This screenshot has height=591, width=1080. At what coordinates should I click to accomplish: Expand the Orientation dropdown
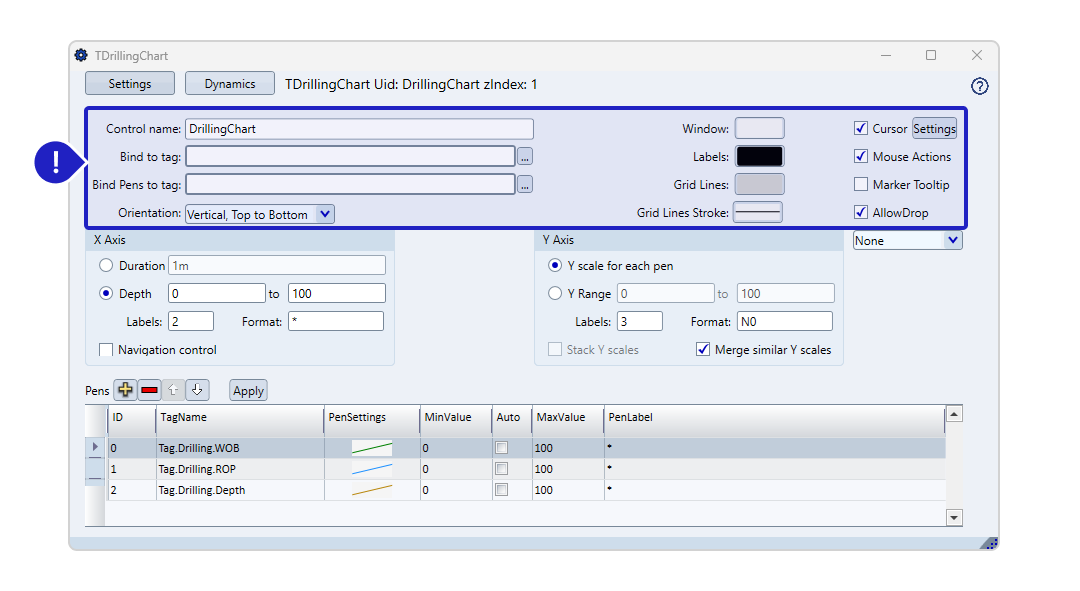[324, 214]
